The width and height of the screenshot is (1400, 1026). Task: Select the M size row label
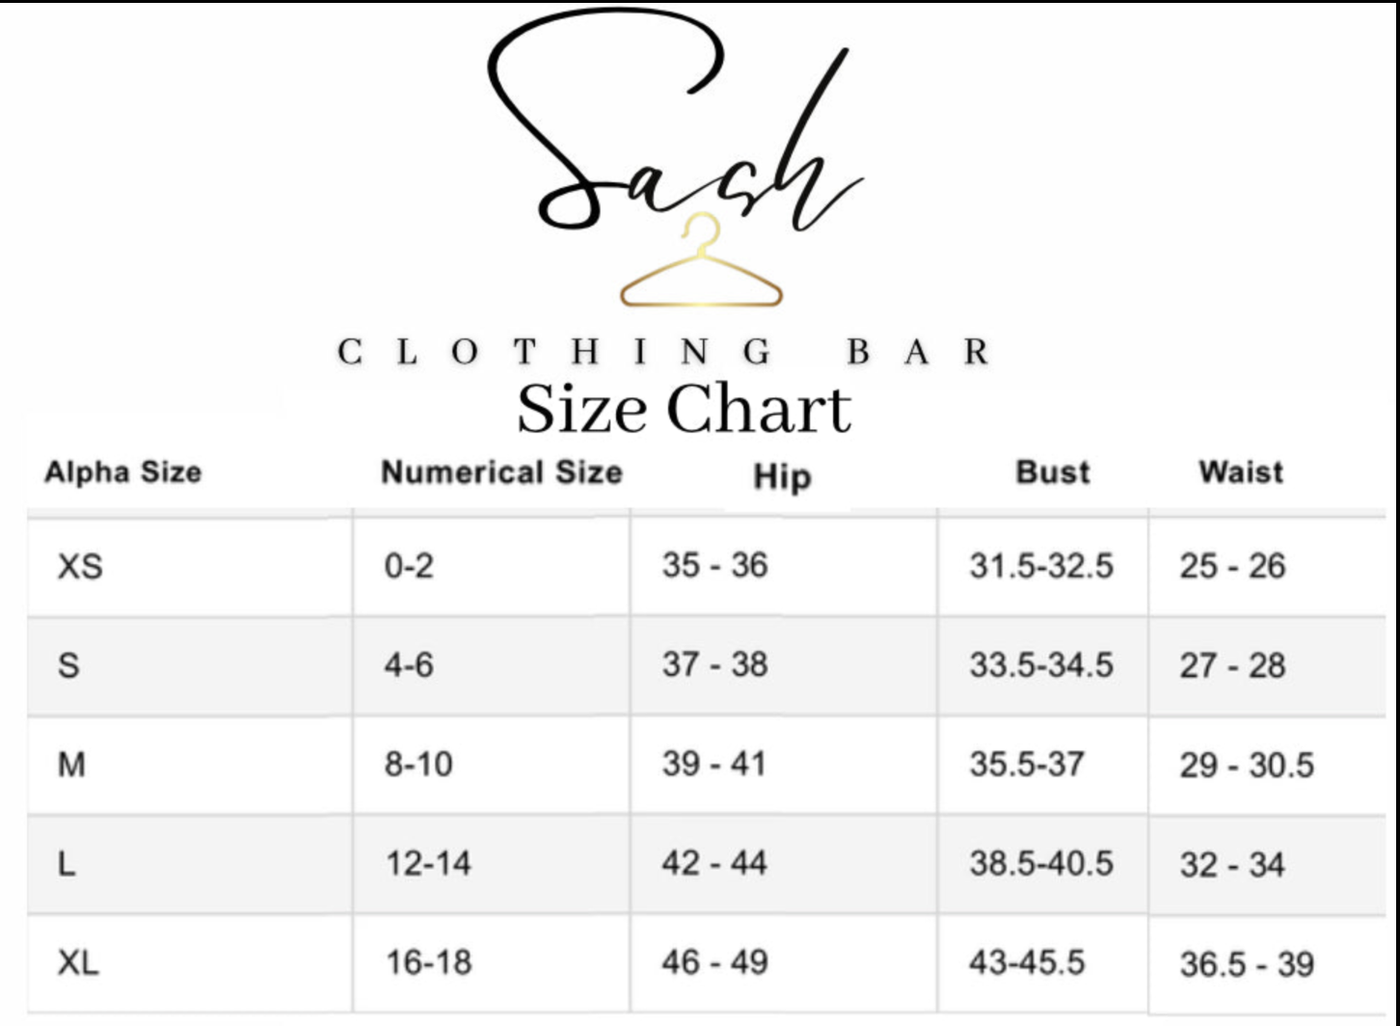72,765
